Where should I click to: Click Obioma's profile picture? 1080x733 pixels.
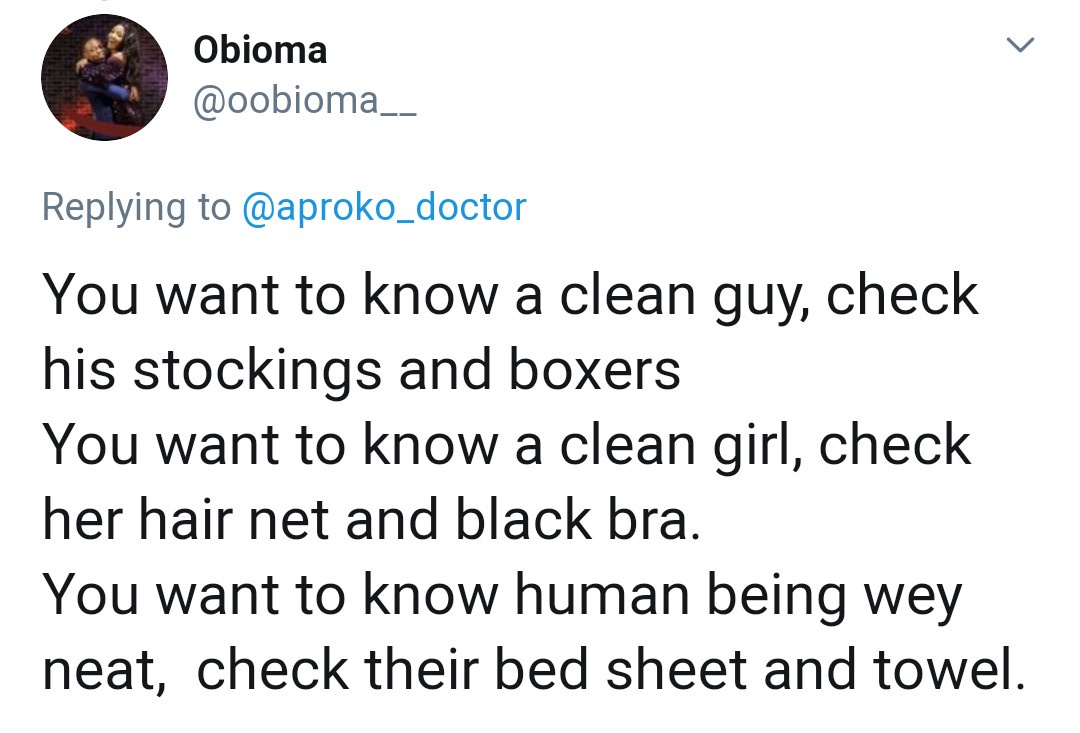tap(103, 78)
